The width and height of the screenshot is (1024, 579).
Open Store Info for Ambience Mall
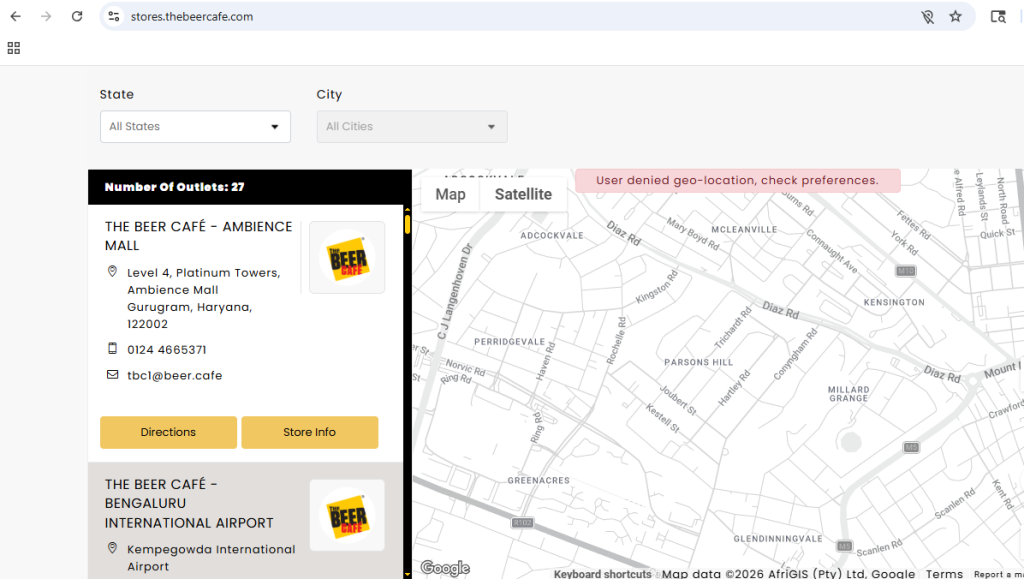[x=310, y=432]
